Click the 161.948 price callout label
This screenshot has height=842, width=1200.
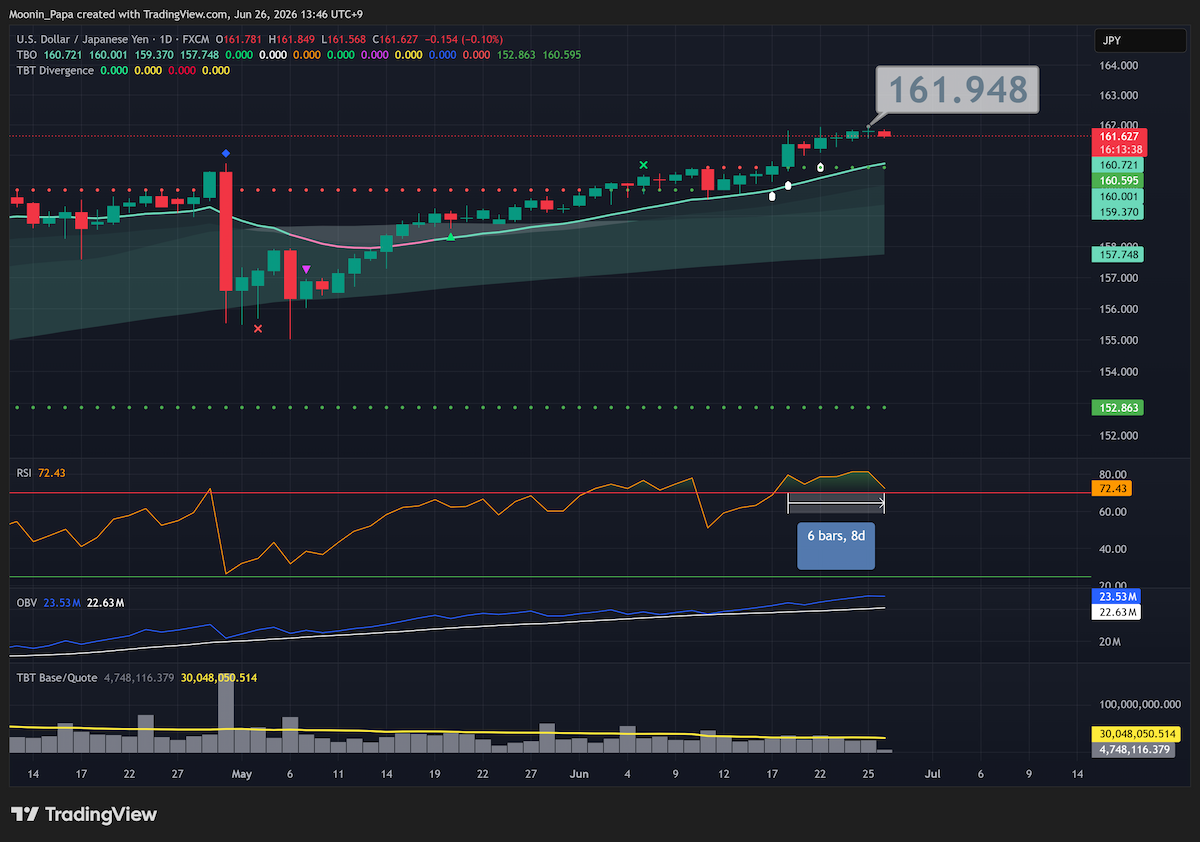click(x=958, y=89)
